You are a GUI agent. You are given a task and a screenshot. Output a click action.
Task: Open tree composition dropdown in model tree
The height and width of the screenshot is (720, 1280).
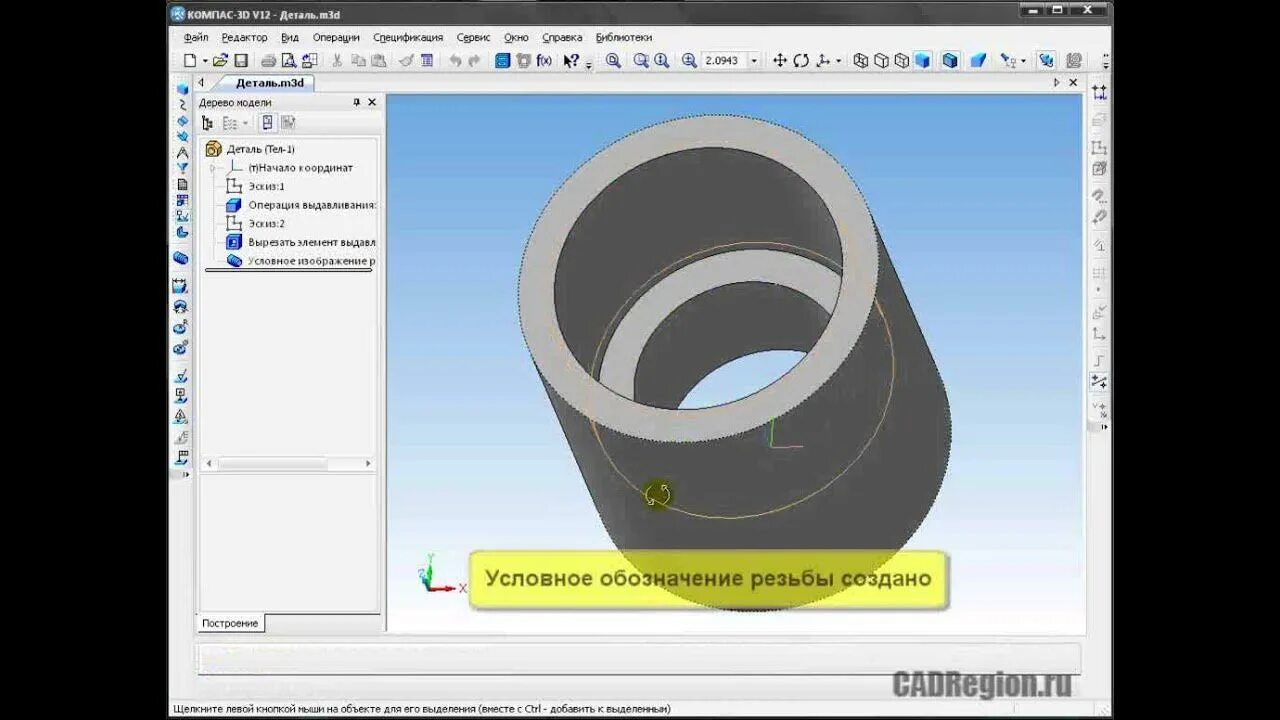coord(245,123)
